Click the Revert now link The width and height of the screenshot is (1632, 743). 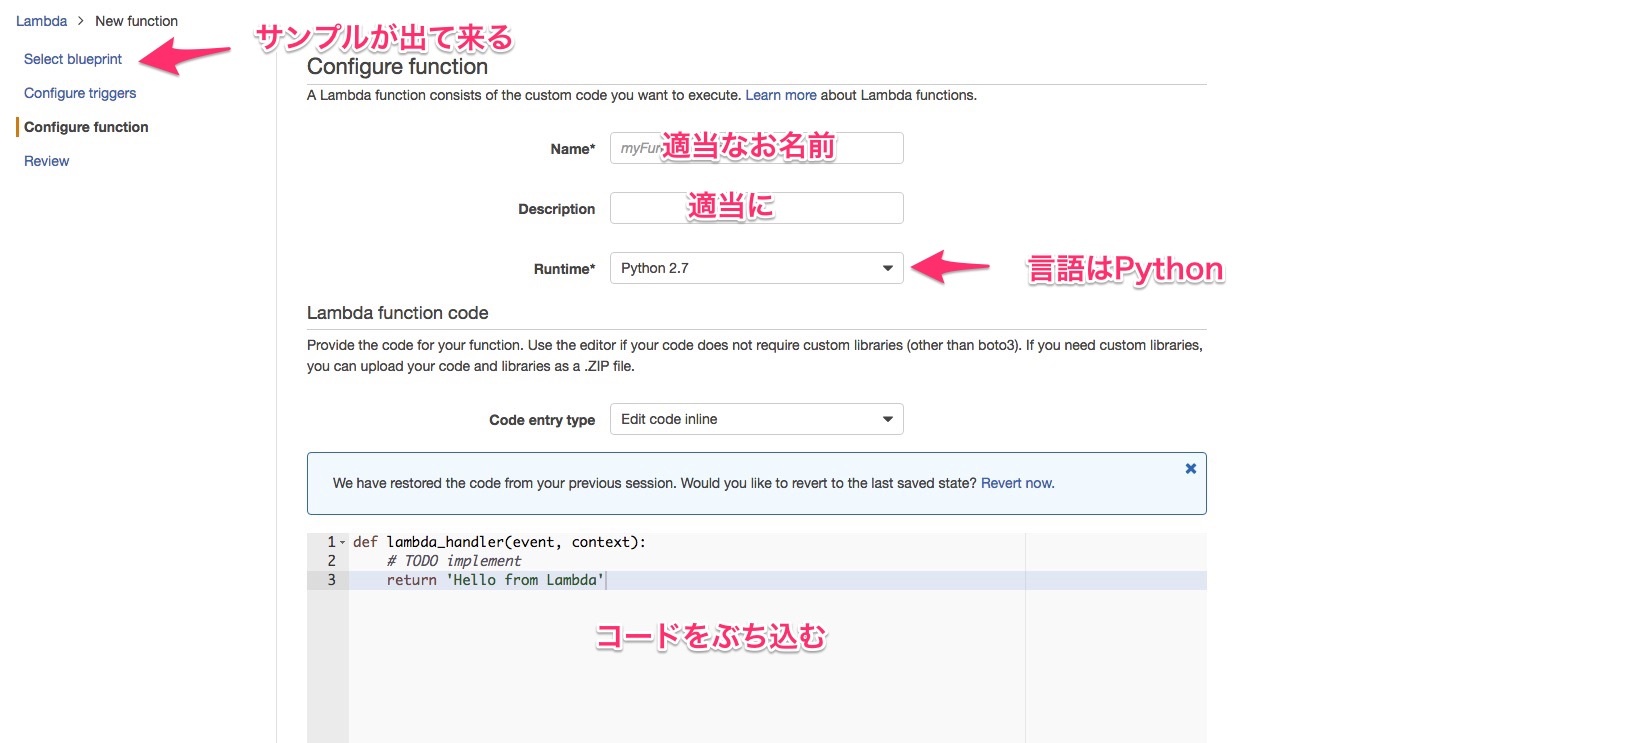tap(1017, 483)
